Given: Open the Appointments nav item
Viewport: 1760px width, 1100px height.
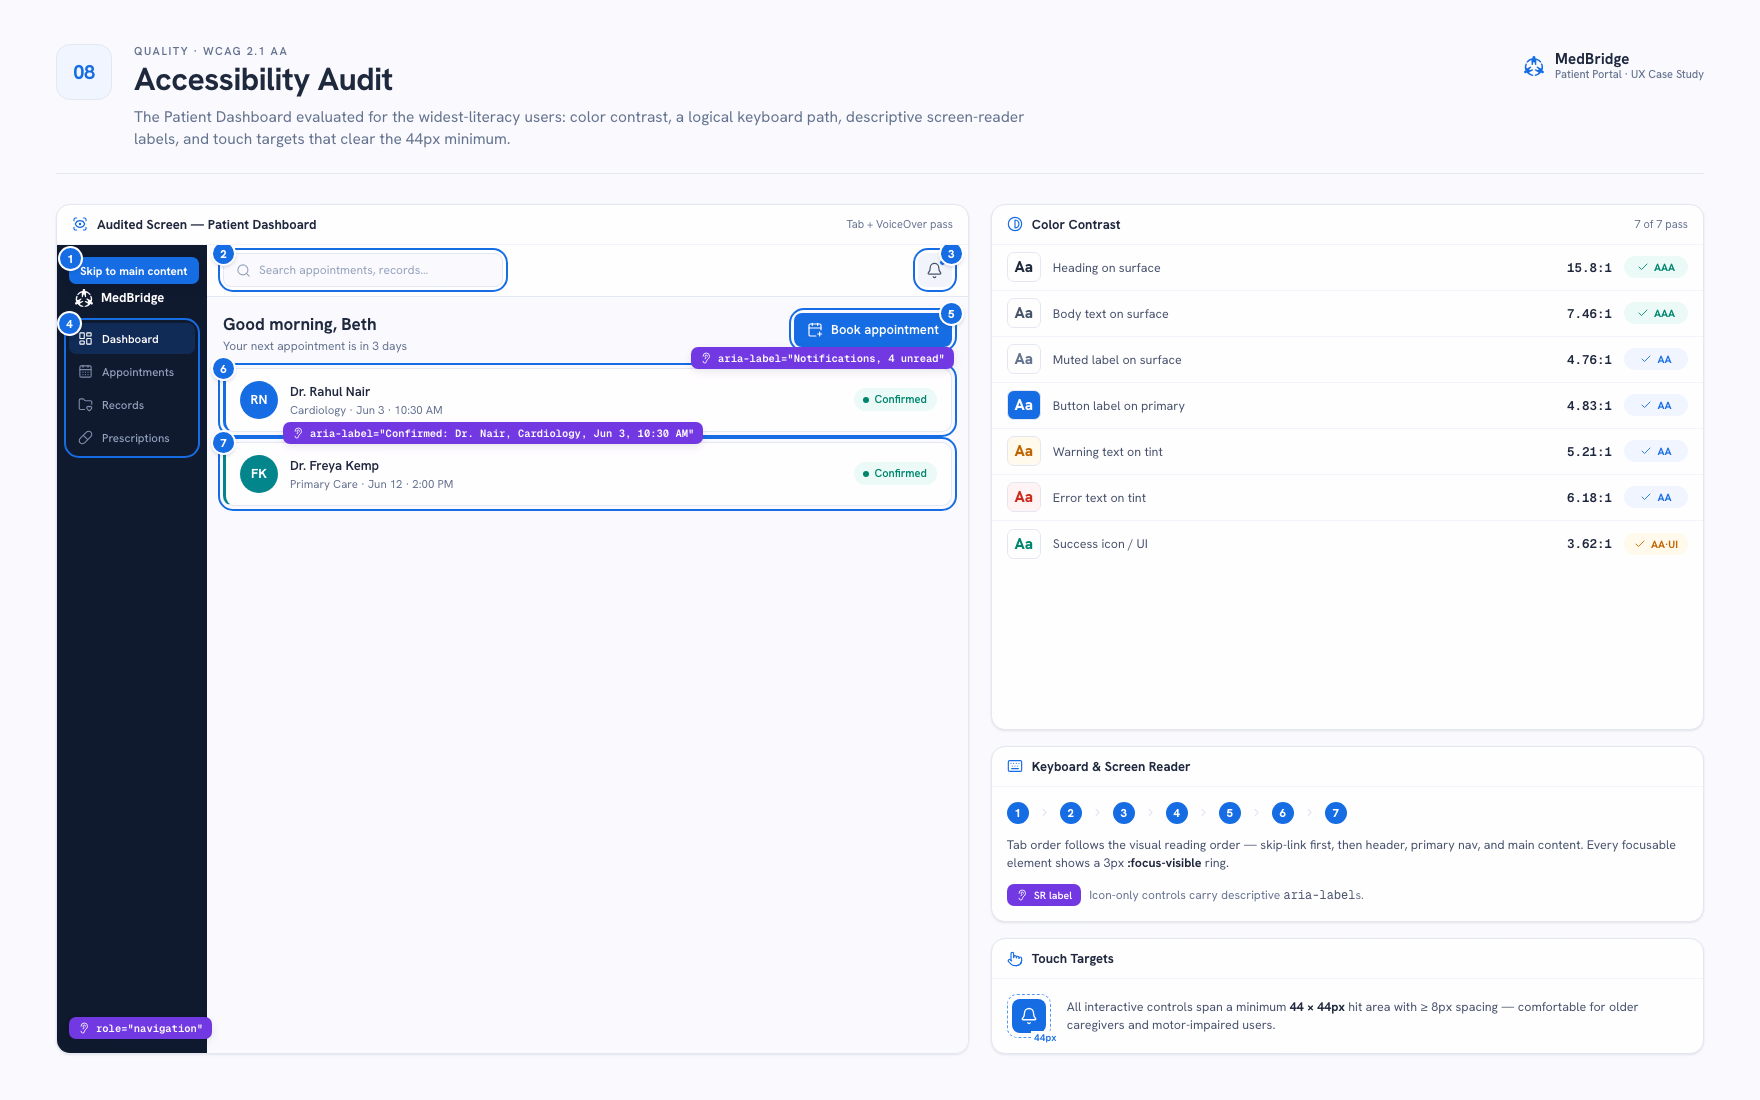Looking at the screenshot, I should coord(132,372).
